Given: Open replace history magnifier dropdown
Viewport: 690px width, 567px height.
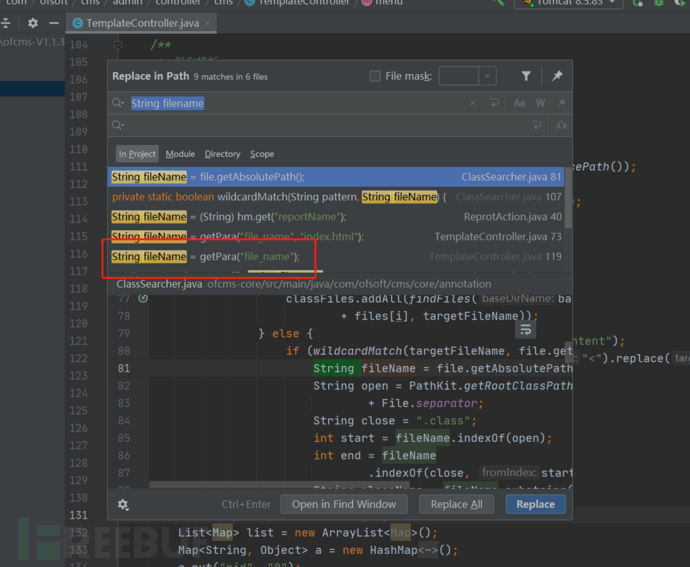Looking at the screenshot, I should click(x=118, y=126).
